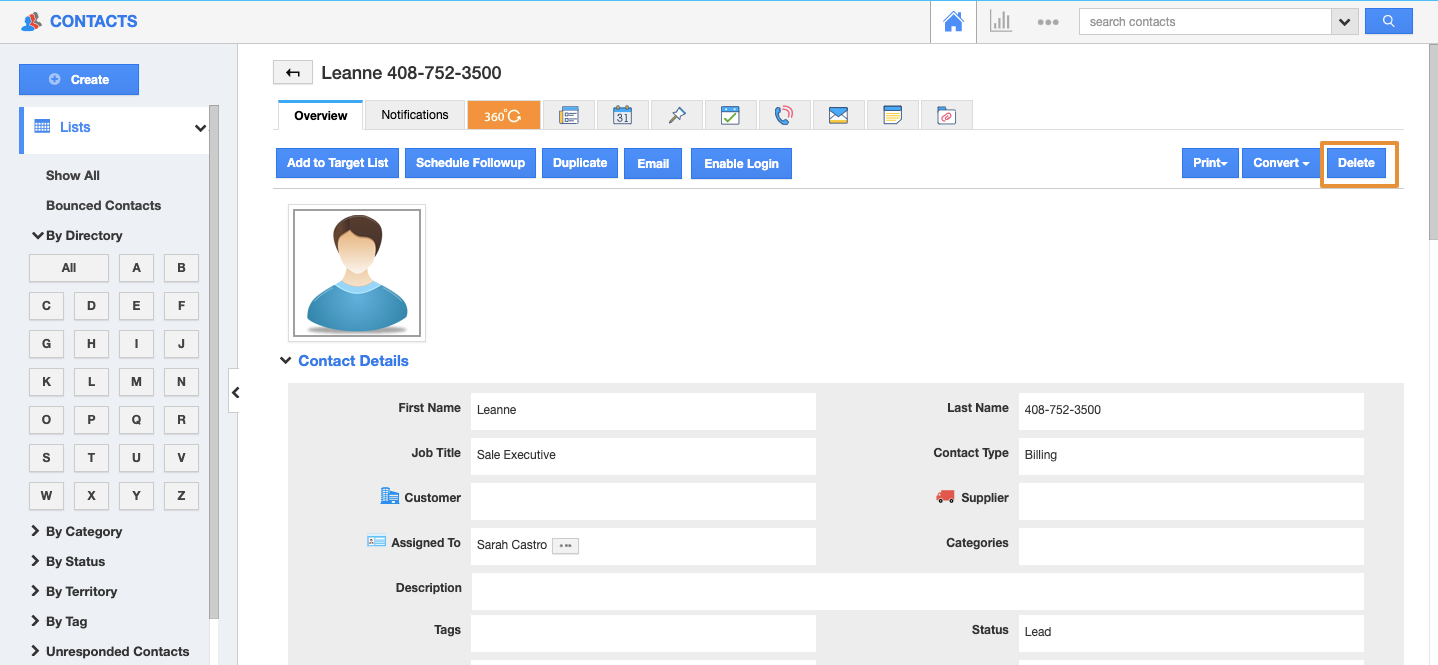The height and width of the screenshot is (665, 1438).
Task: Open the reports bar chart icon
Action: tap(1000, 21)
